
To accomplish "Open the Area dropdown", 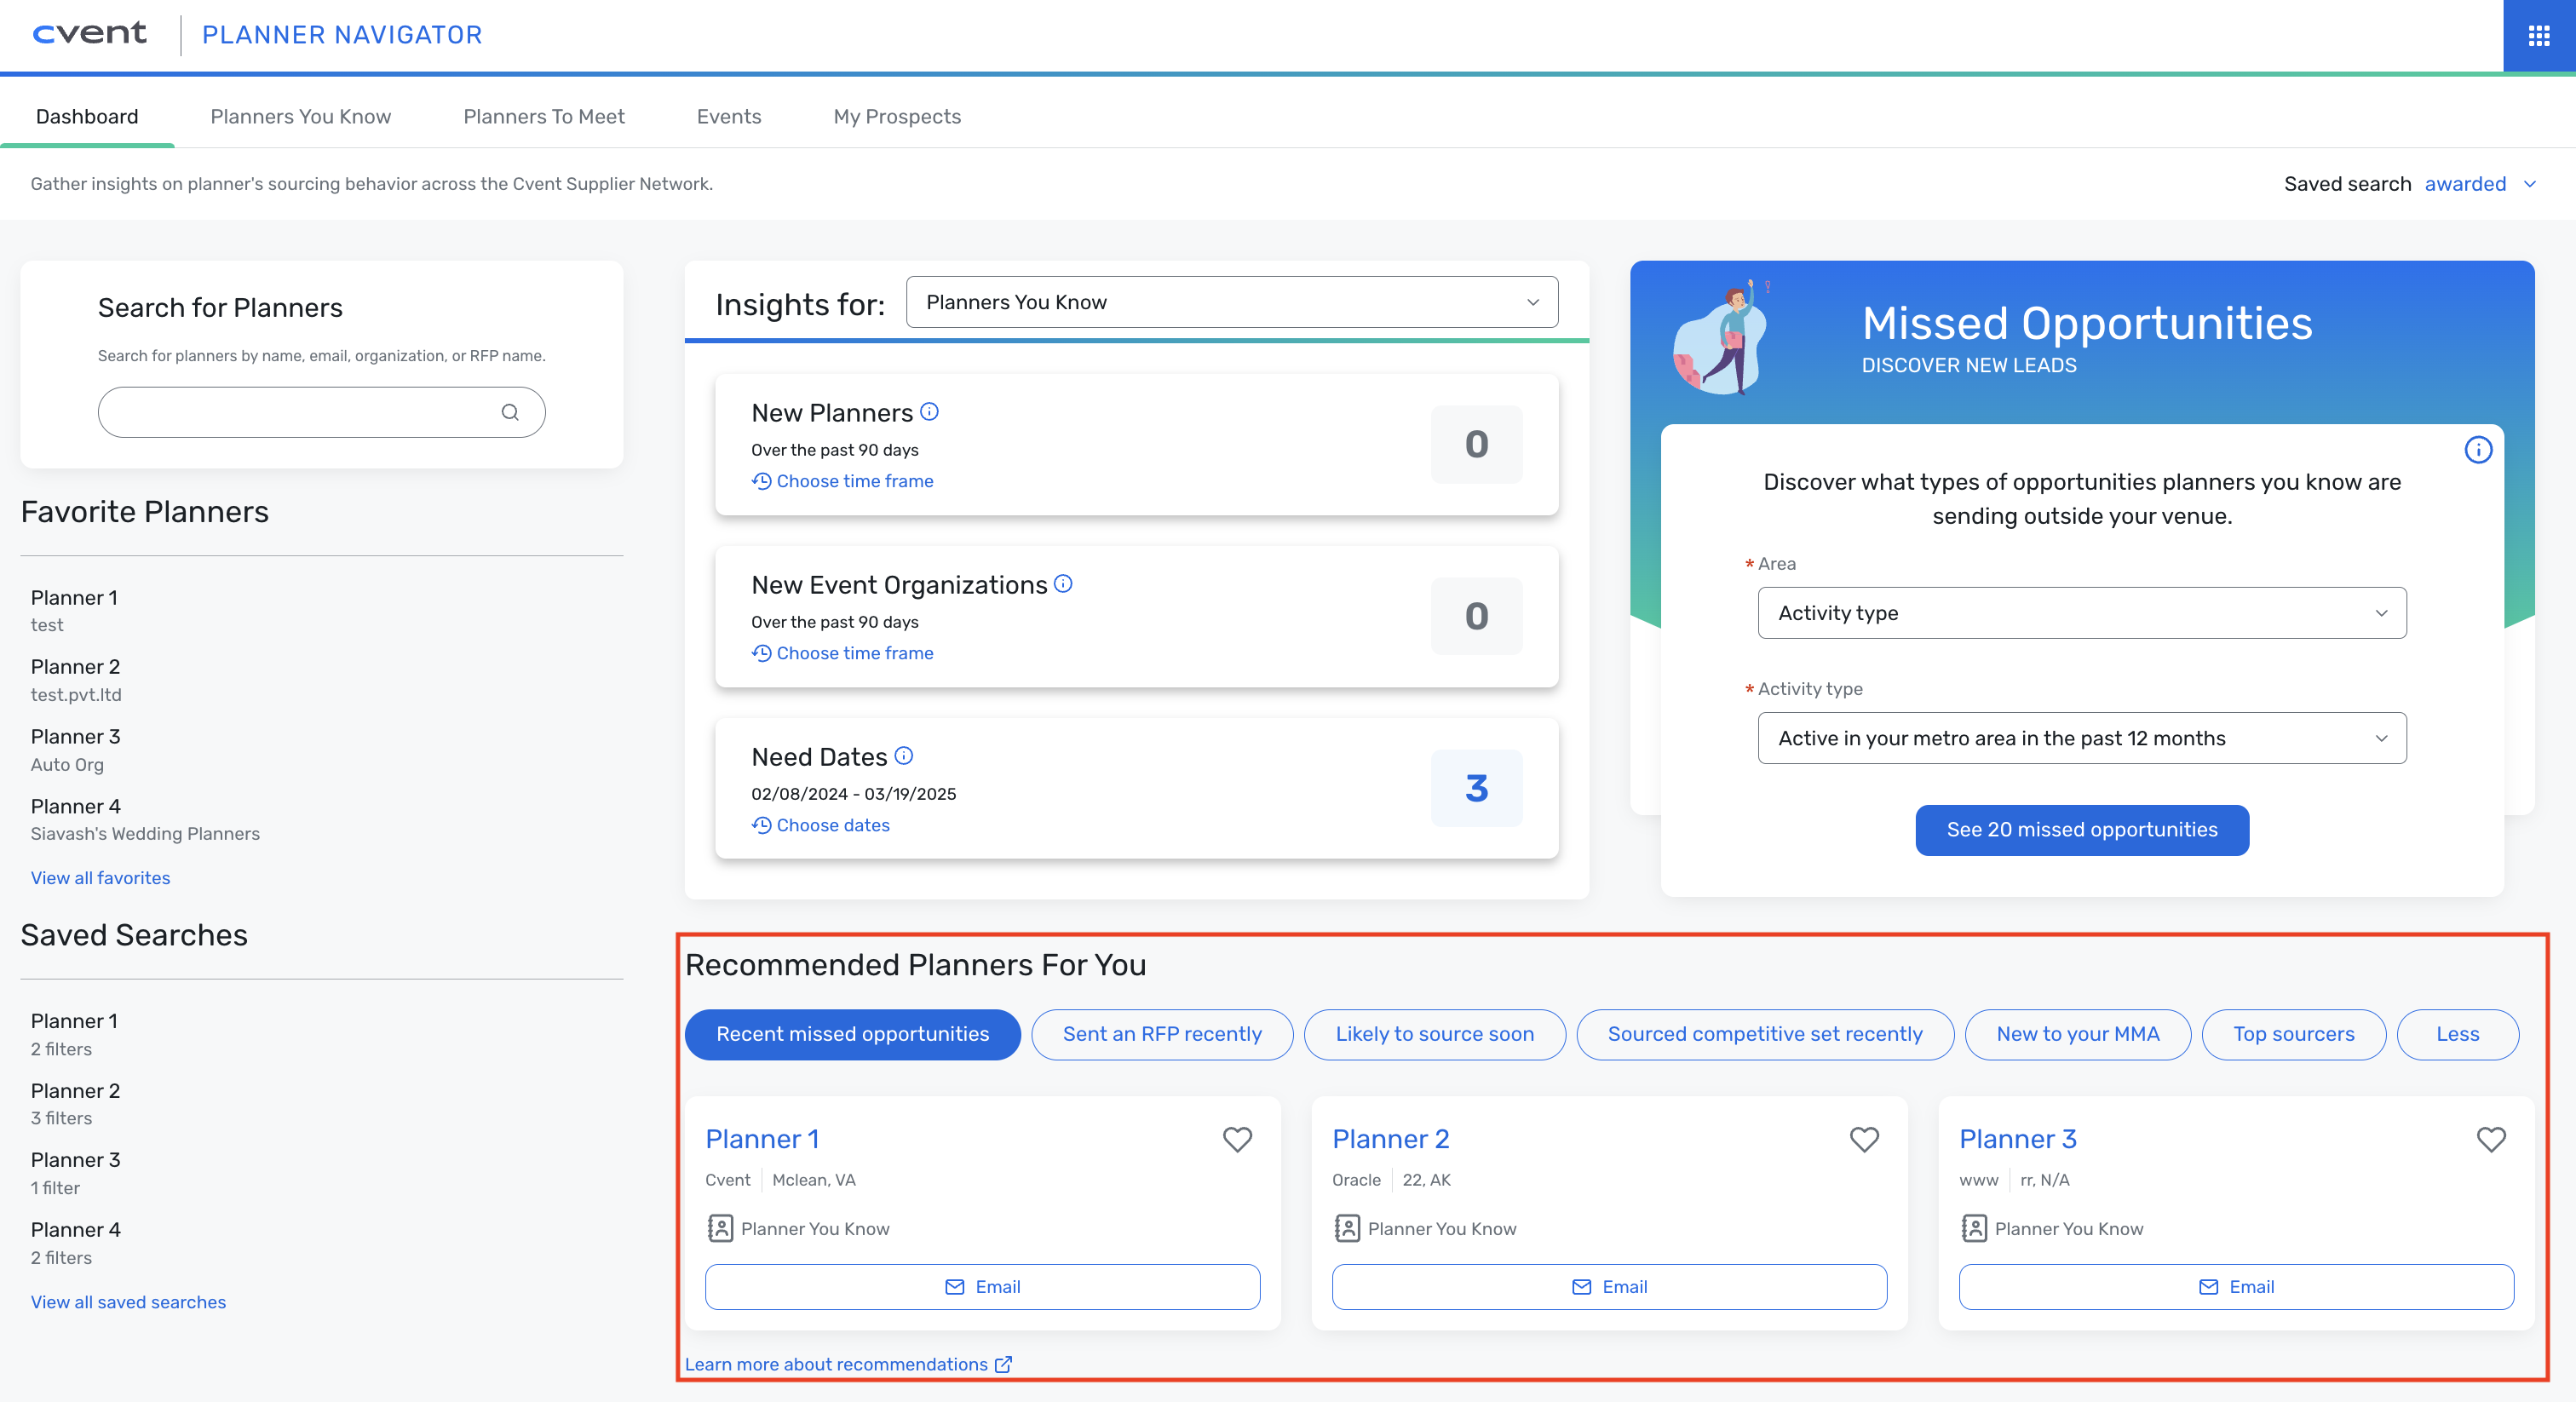I will pyautogui.click(x=2082, y=613).
